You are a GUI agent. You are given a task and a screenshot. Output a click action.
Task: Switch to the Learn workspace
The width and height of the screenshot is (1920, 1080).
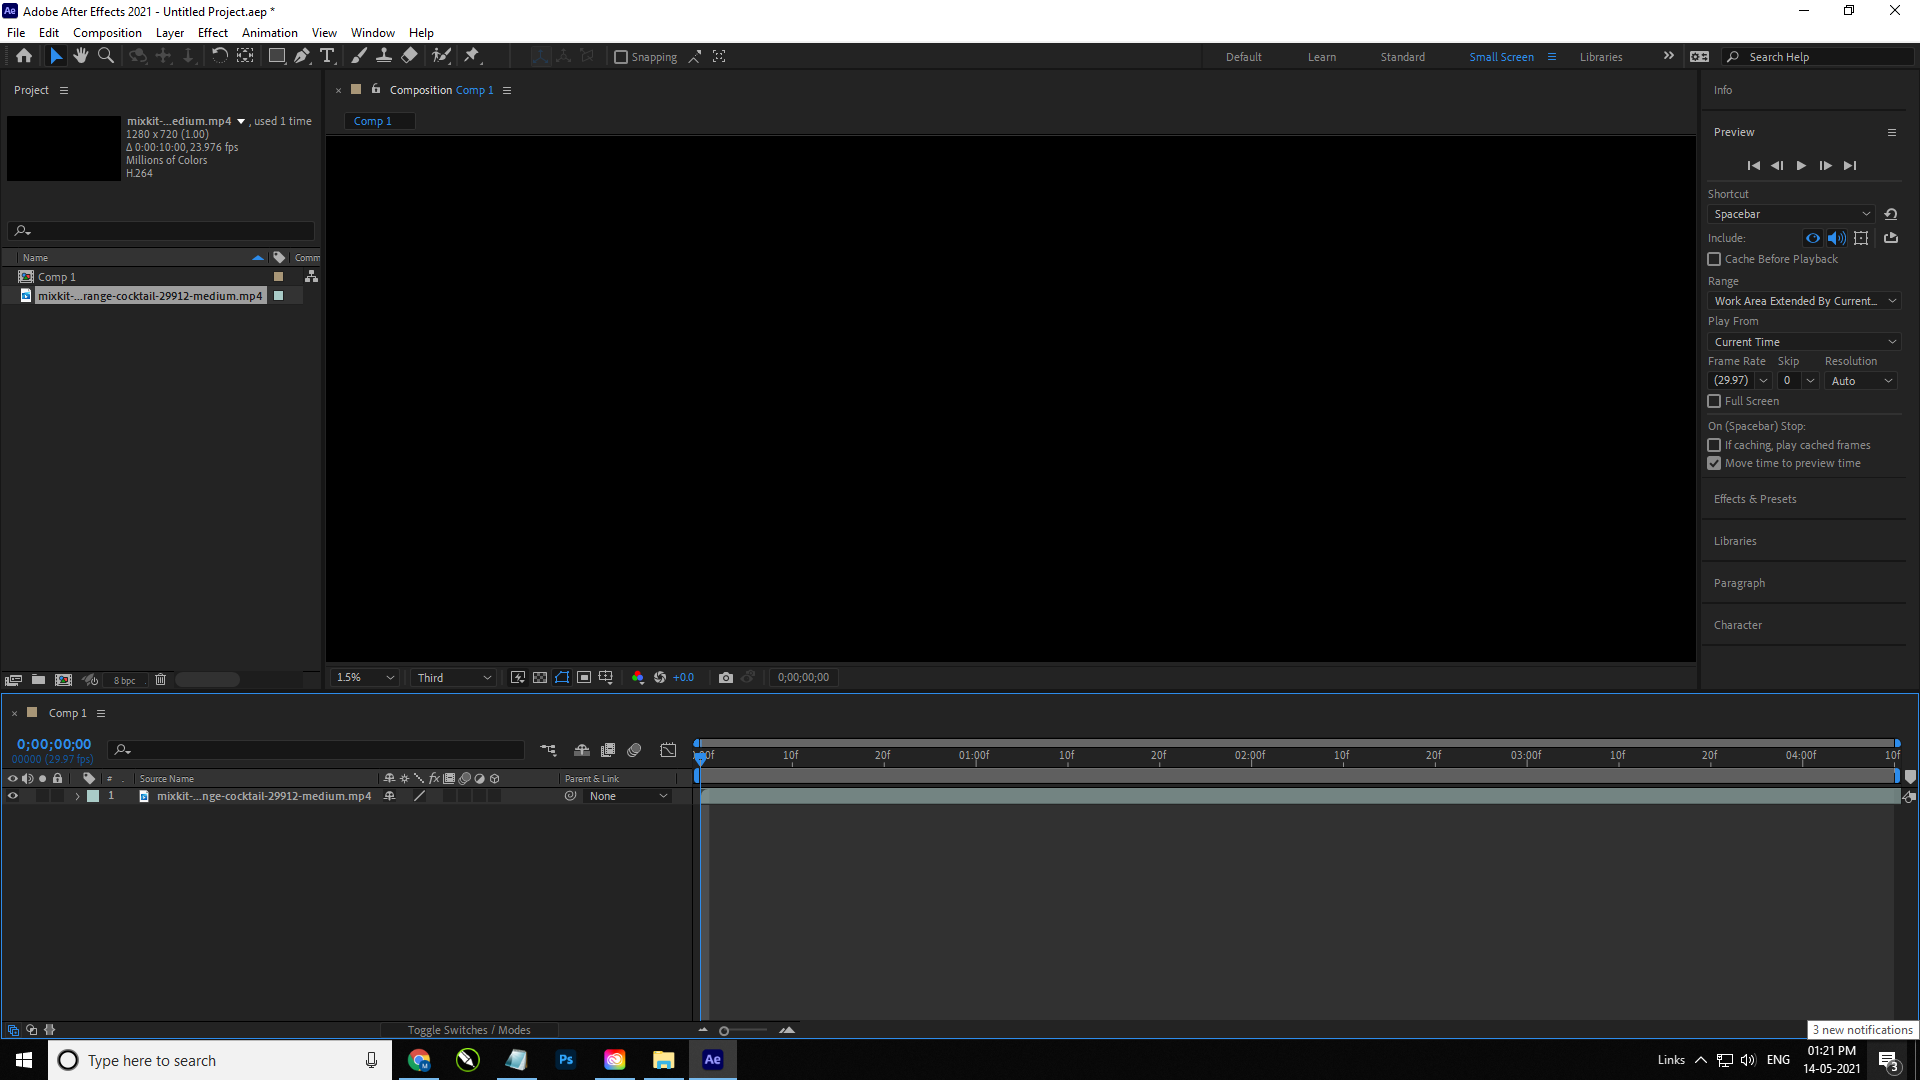[1321, 57]
